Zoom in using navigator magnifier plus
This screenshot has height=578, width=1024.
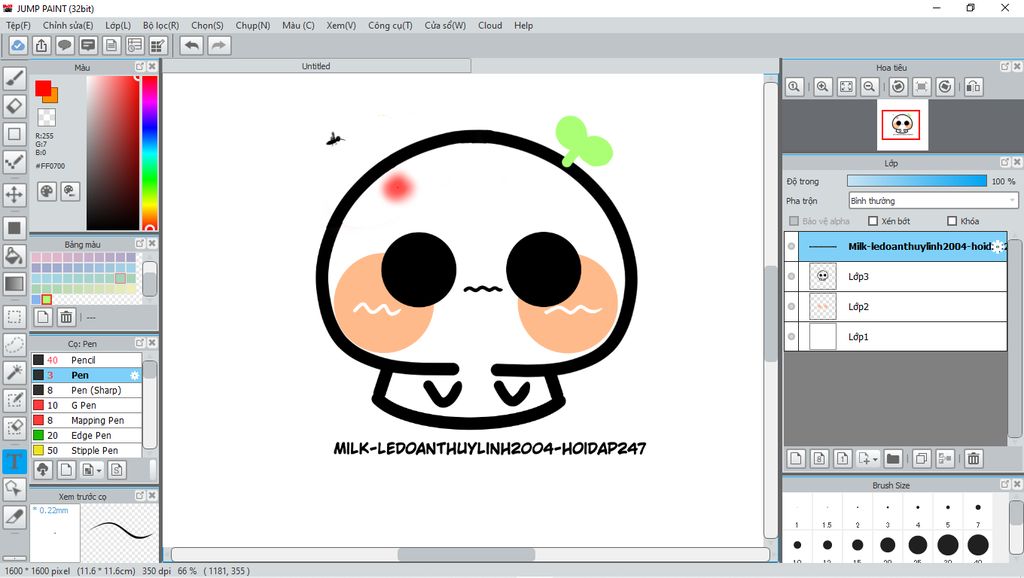822,87
